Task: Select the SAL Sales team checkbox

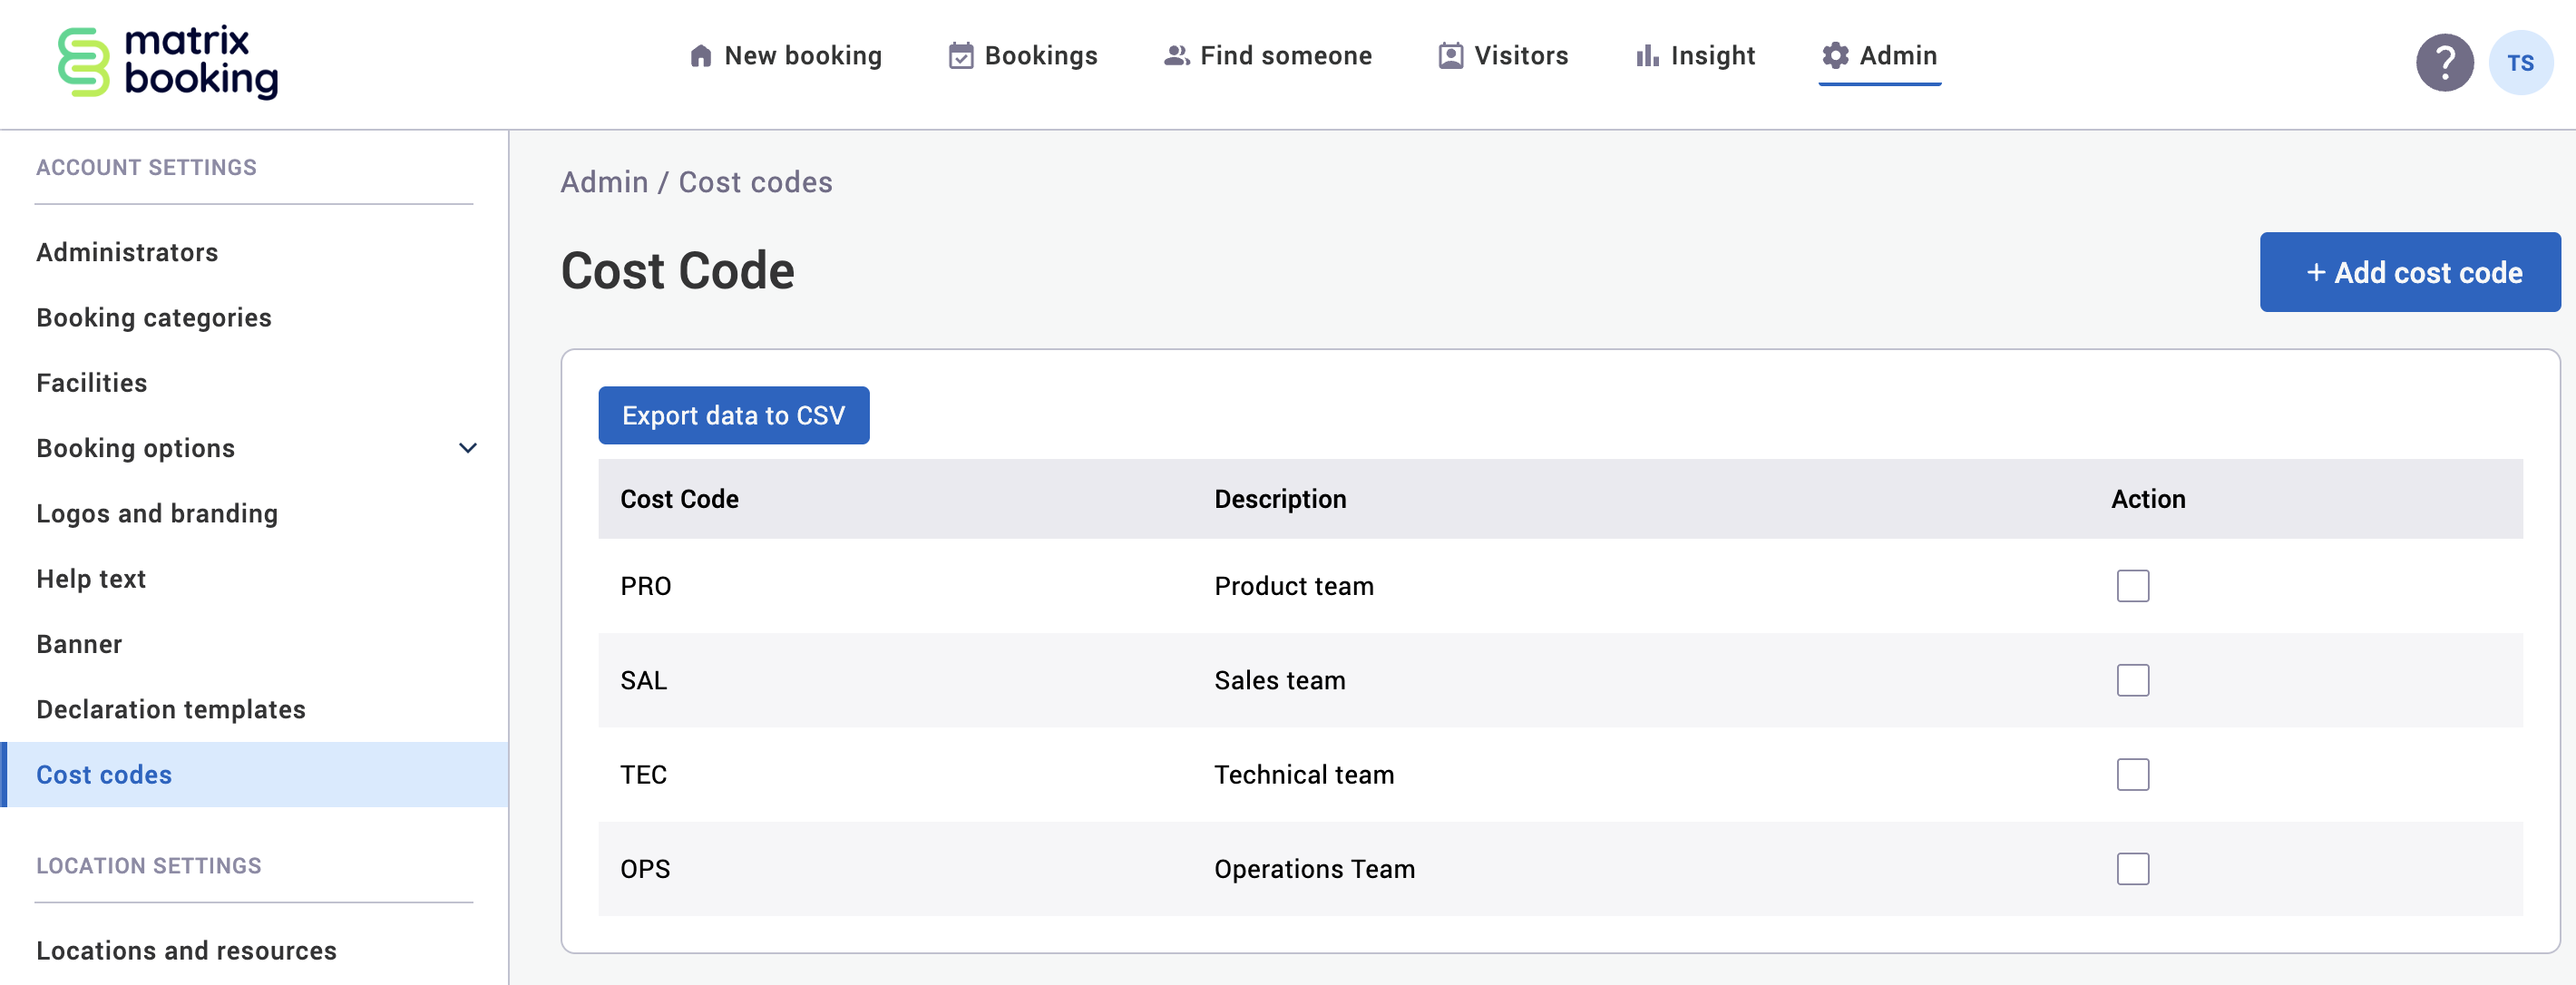Action: pyautogui.click(x=2132, y=680)
